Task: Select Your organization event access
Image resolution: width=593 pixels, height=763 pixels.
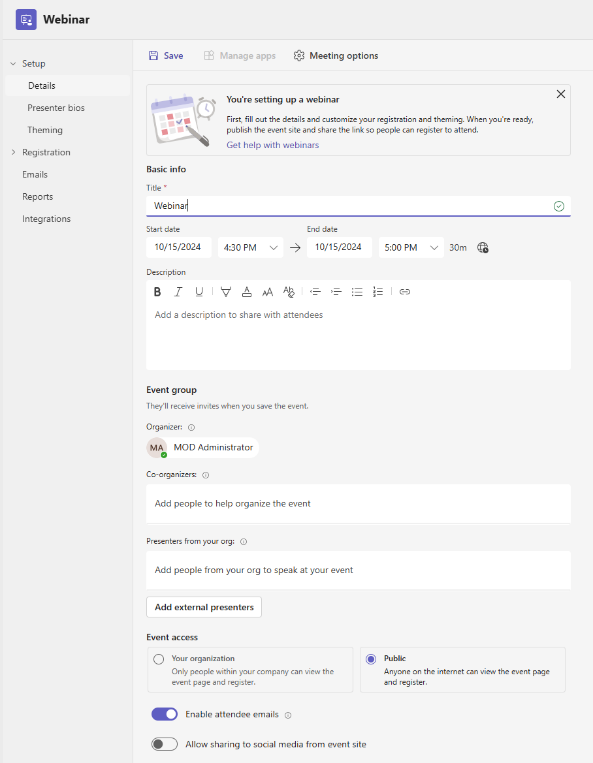Action: 159,659
